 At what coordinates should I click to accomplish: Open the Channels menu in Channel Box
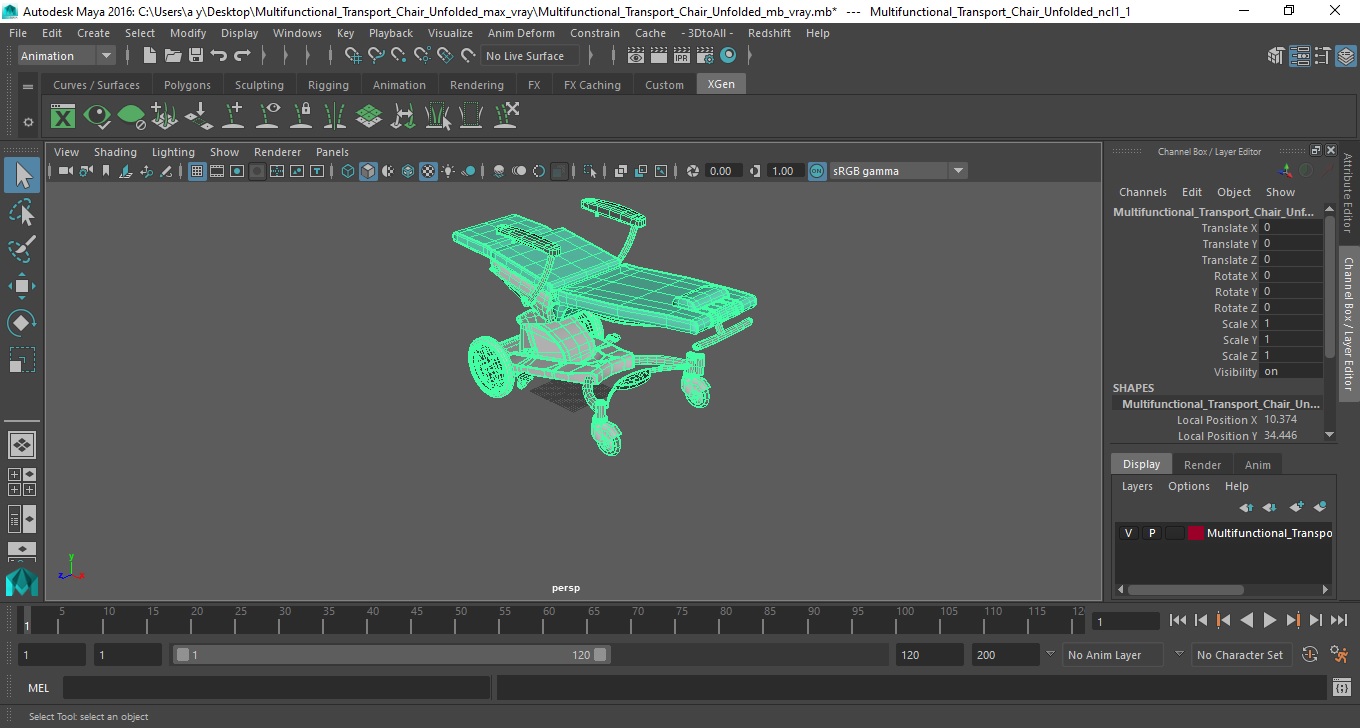pyautogui.click(x=1142, y=192)
